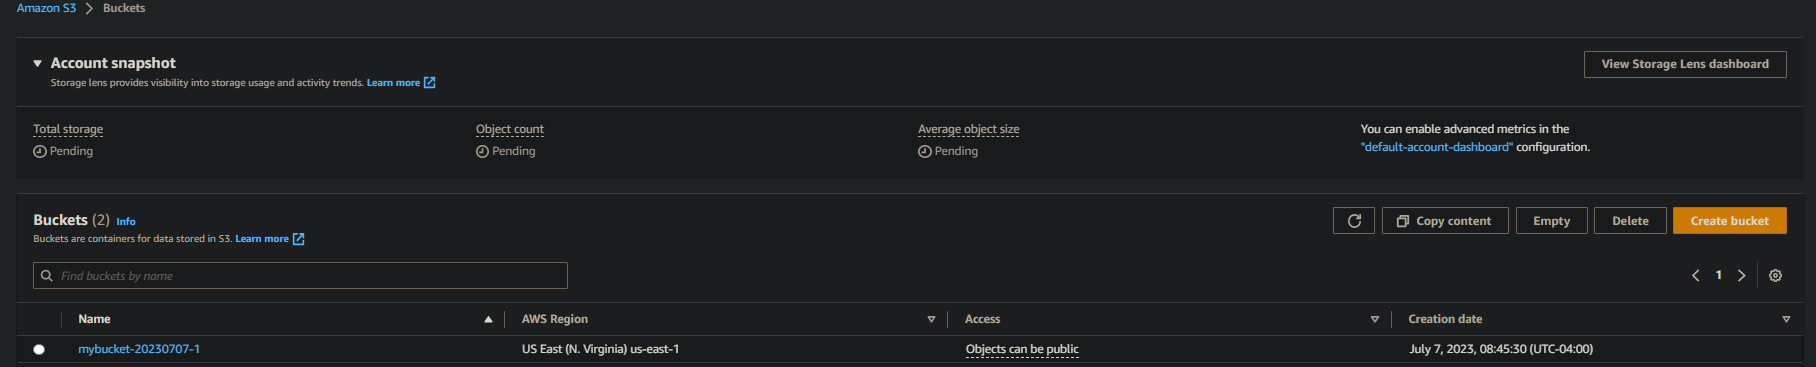The height and width of the screenshot is (367, 1816).
Task: Sort by AWS Region column arrow
Action: (931, 319)
